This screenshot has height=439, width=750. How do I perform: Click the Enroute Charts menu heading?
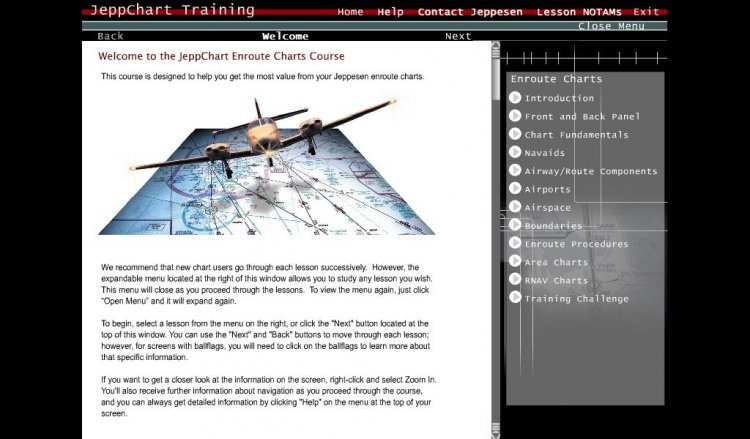tap(556, 79)
